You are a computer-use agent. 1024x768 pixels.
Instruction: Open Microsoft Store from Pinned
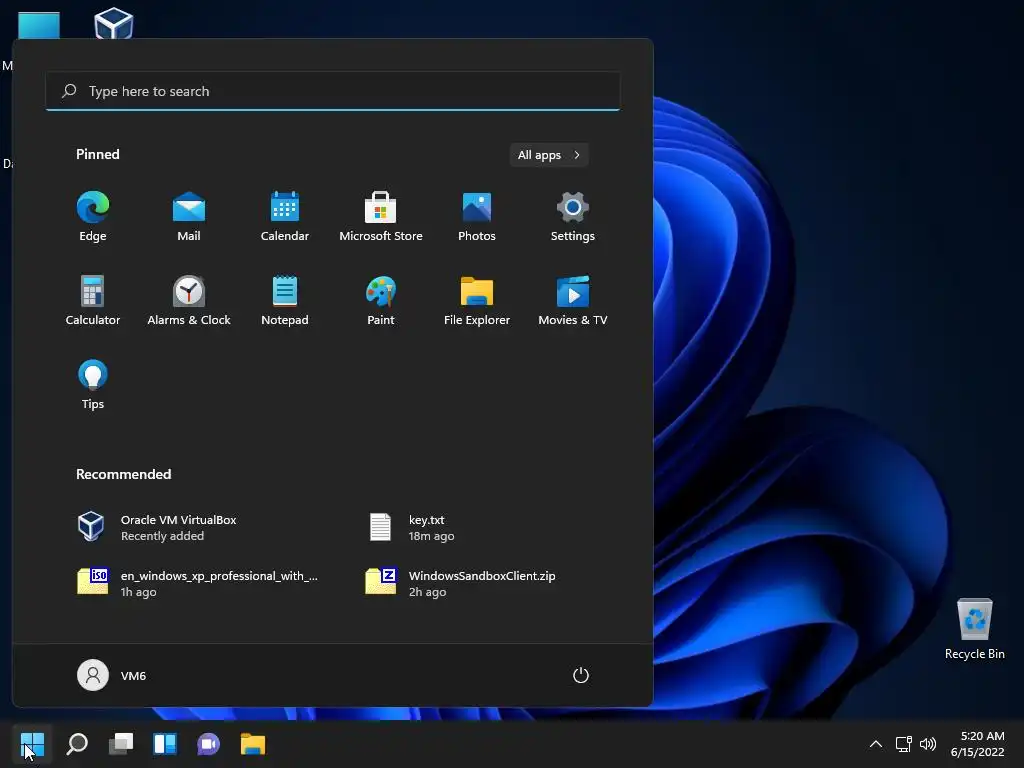click(381, 217)
